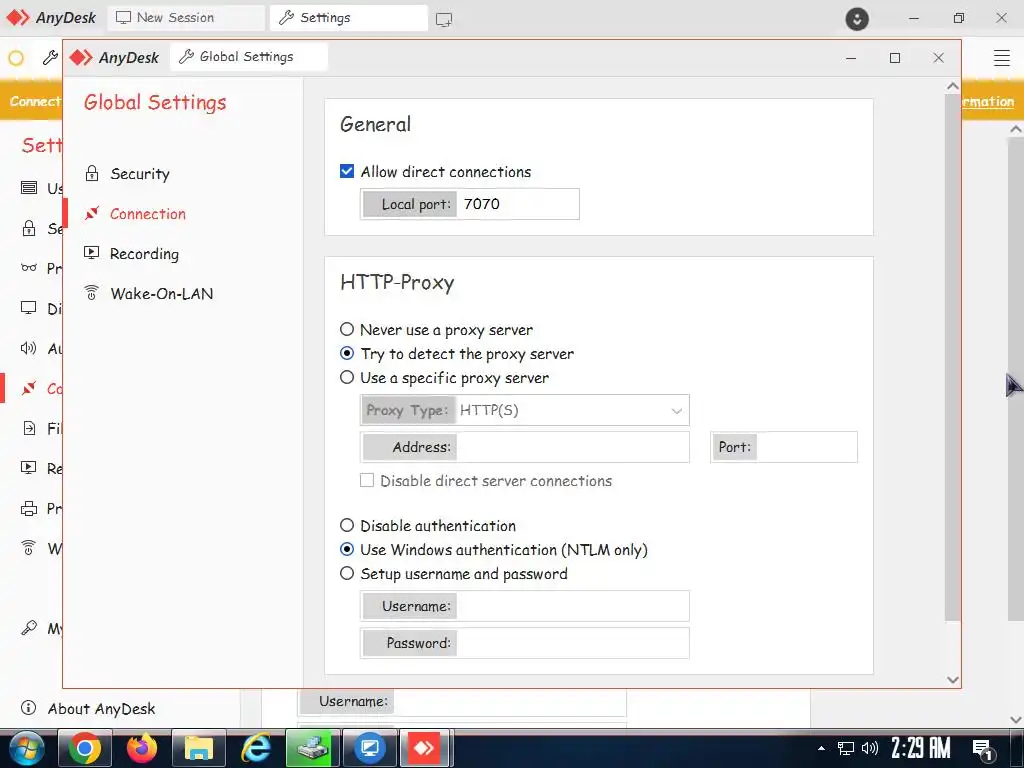The image size is (1024, 768).
Task: Click the File Transfer icon in background sidebar
Action: point(29,428)
